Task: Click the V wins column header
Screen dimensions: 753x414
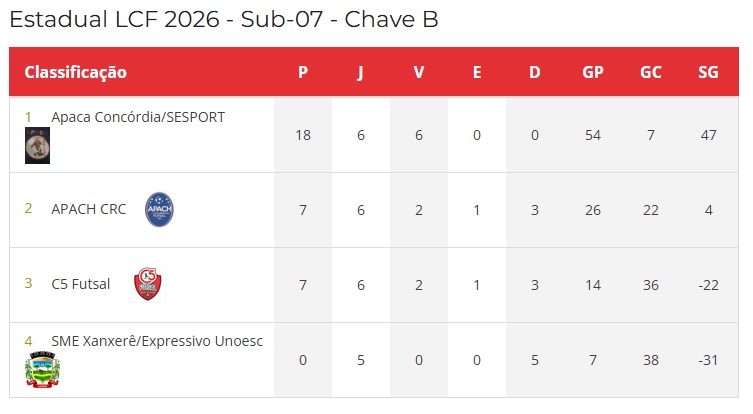Action: click(x=419, y=72)
